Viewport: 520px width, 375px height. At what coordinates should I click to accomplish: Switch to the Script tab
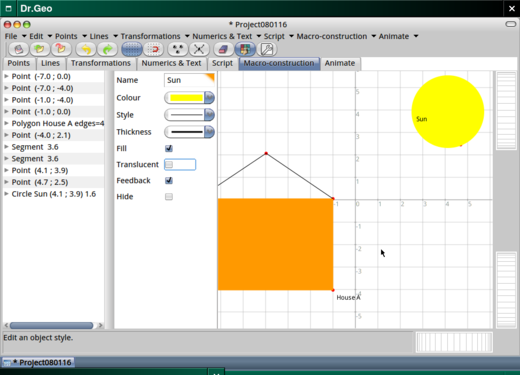(x=222, y=63)
